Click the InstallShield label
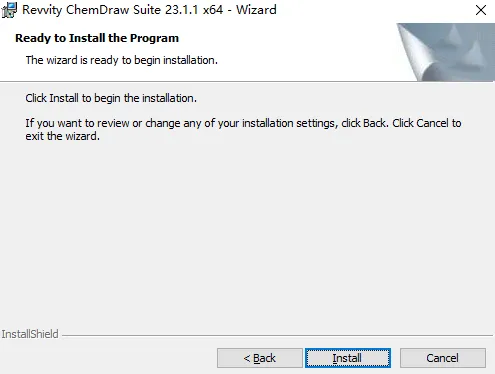495x374 pixels. [30, 334]
